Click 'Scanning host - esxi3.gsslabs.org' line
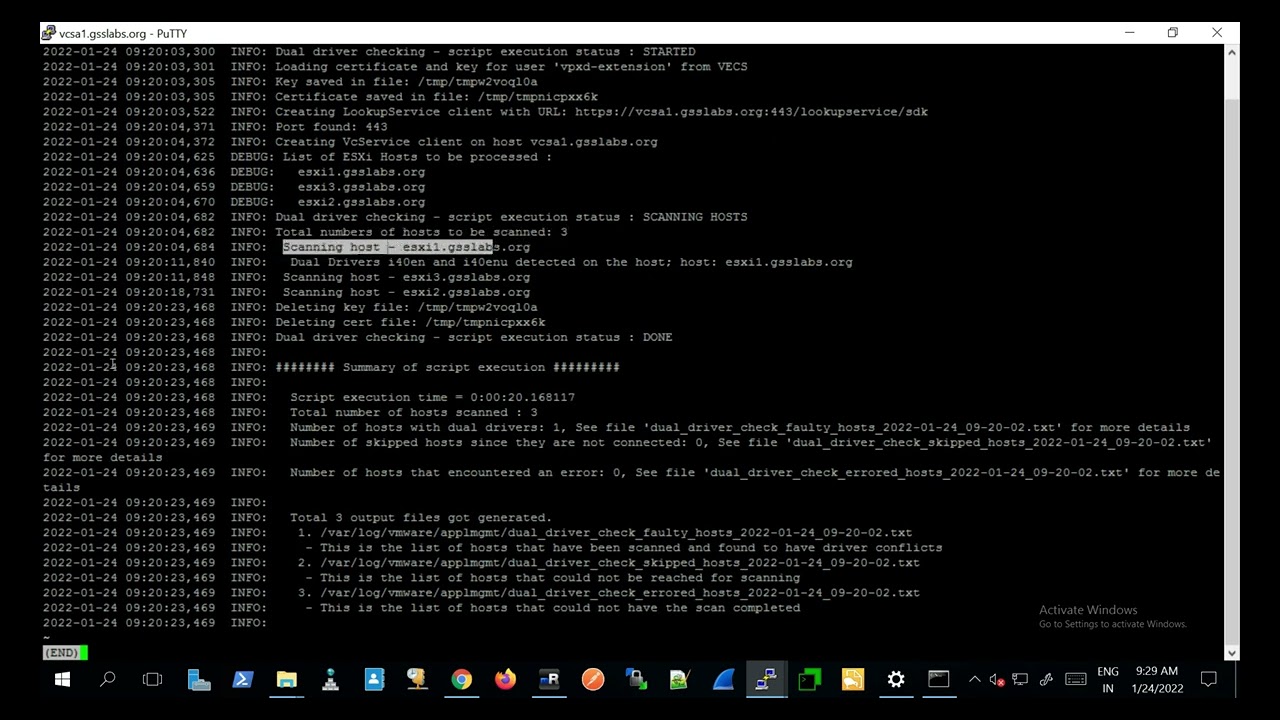The height and width of the screenshot is (720, 1280). click(406, 277)
